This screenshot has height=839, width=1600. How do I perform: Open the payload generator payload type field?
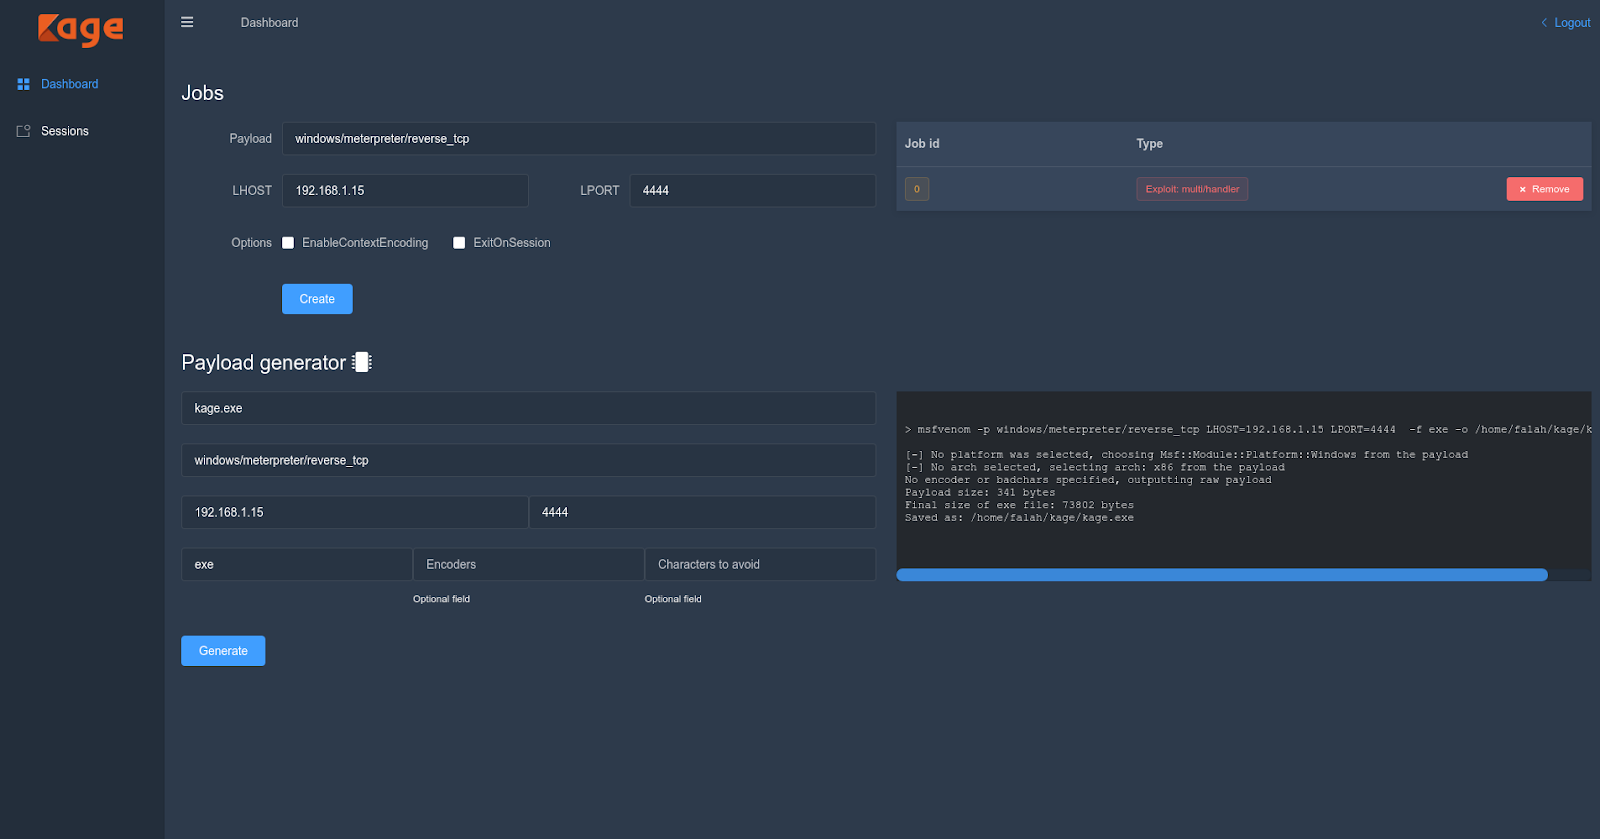tap(528, 460)
